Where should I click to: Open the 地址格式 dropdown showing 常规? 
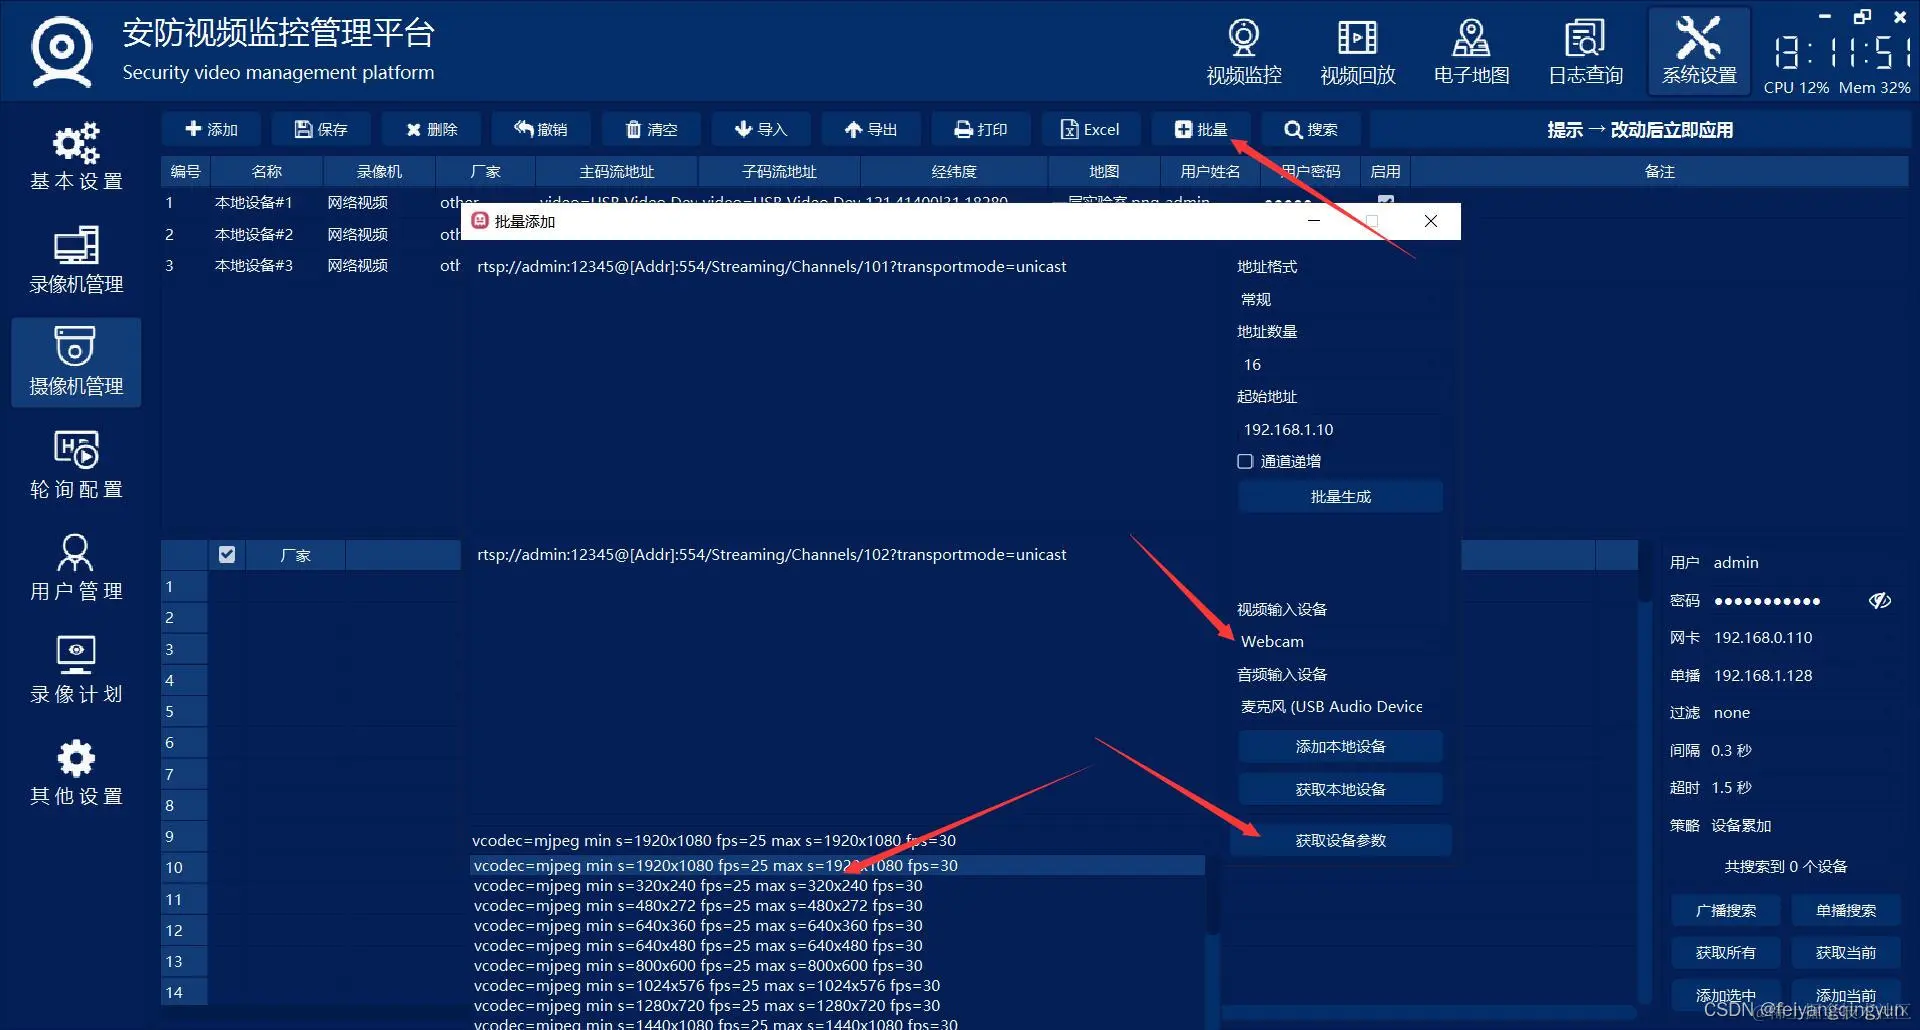tap(1340, 299)
